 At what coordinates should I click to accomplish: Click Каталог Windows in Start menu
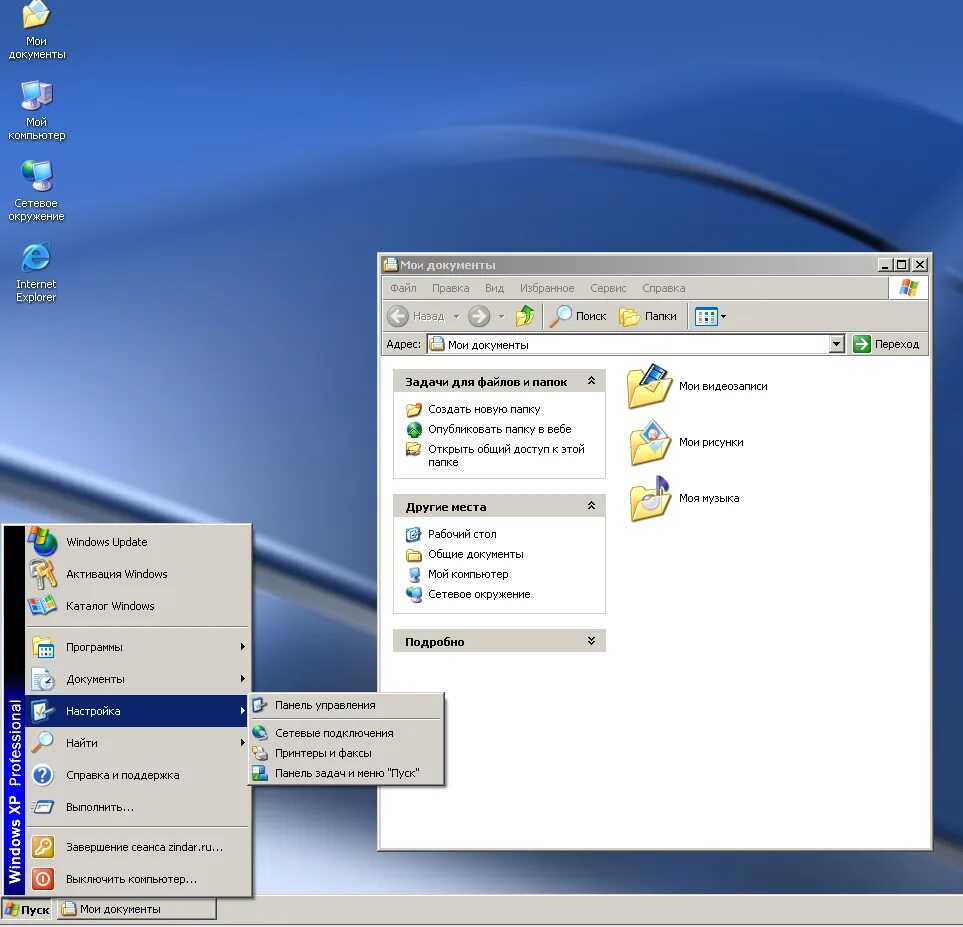tap(138, 606)
